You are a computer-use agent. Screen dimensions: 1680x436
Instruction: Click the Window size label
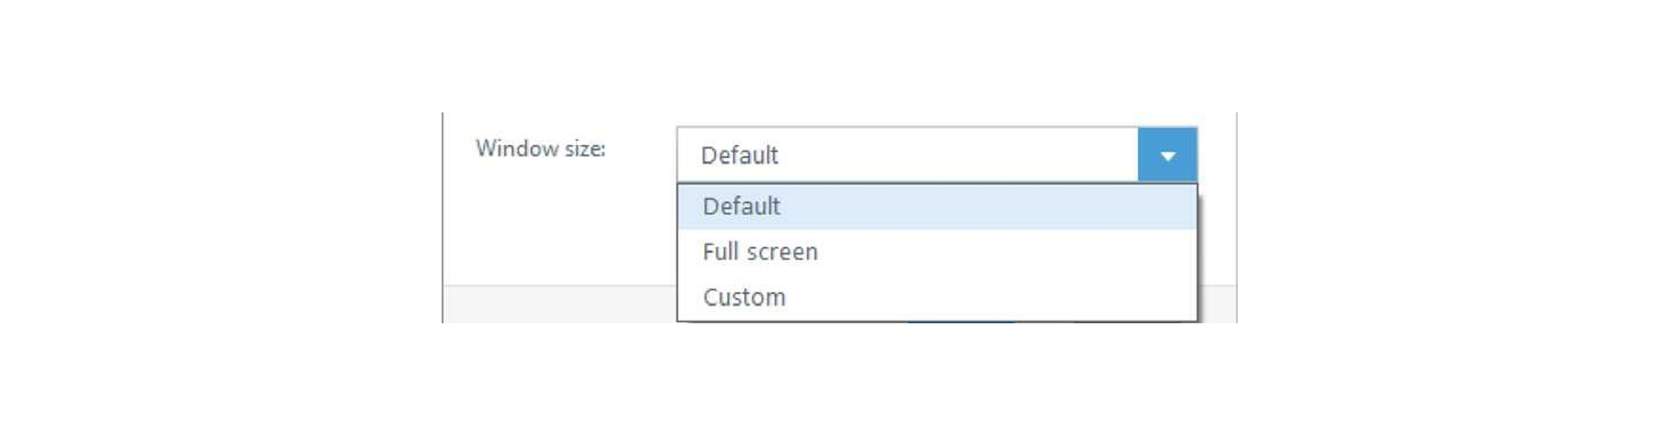[540, 149]
